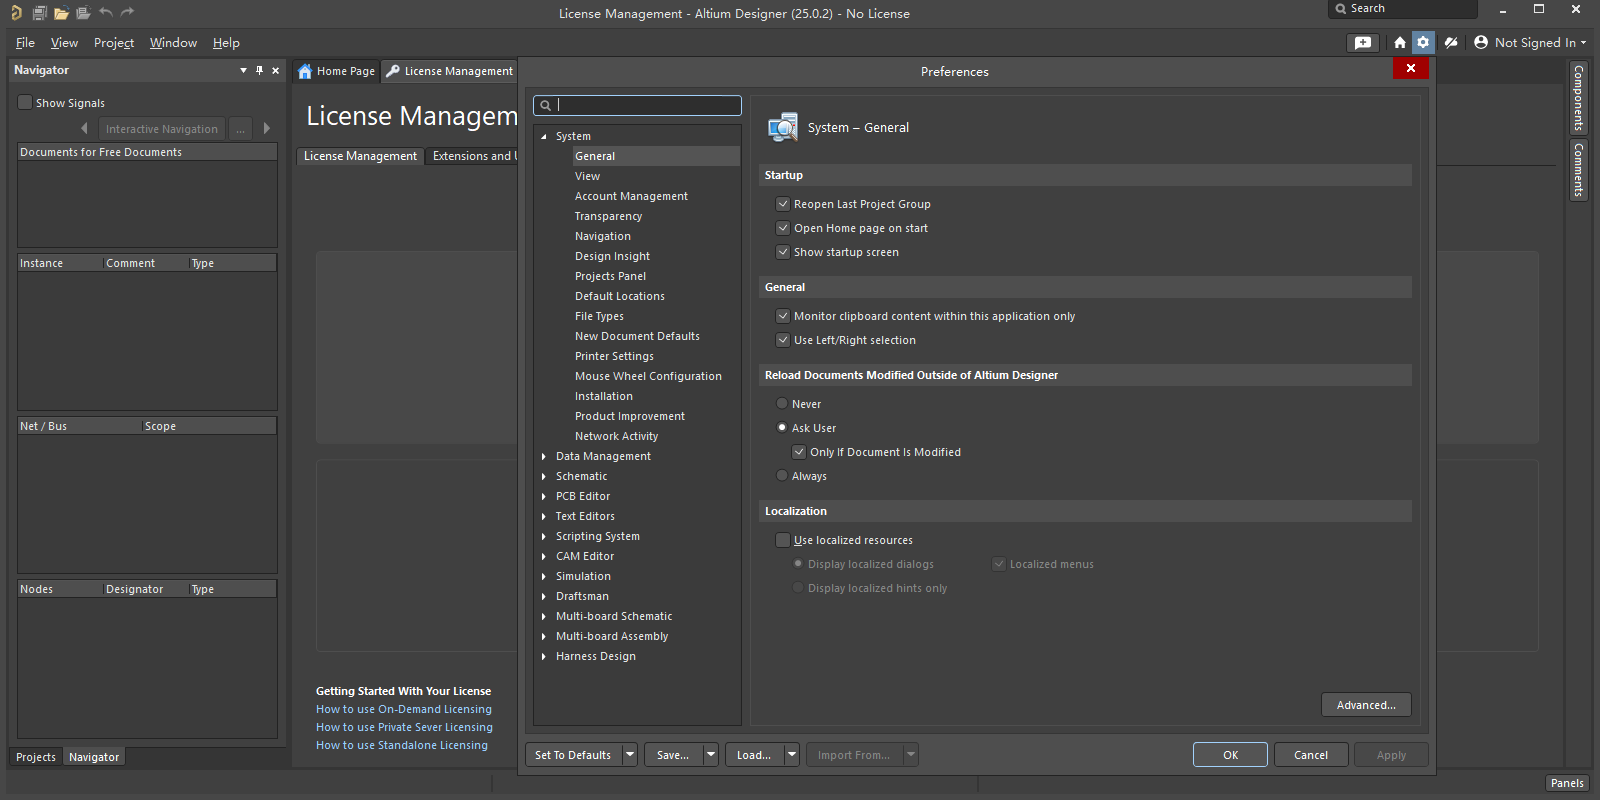This screenshot has width=1600, height=800.
Task: Switch to the Home Page tab
Action: (x=337, y=71)
